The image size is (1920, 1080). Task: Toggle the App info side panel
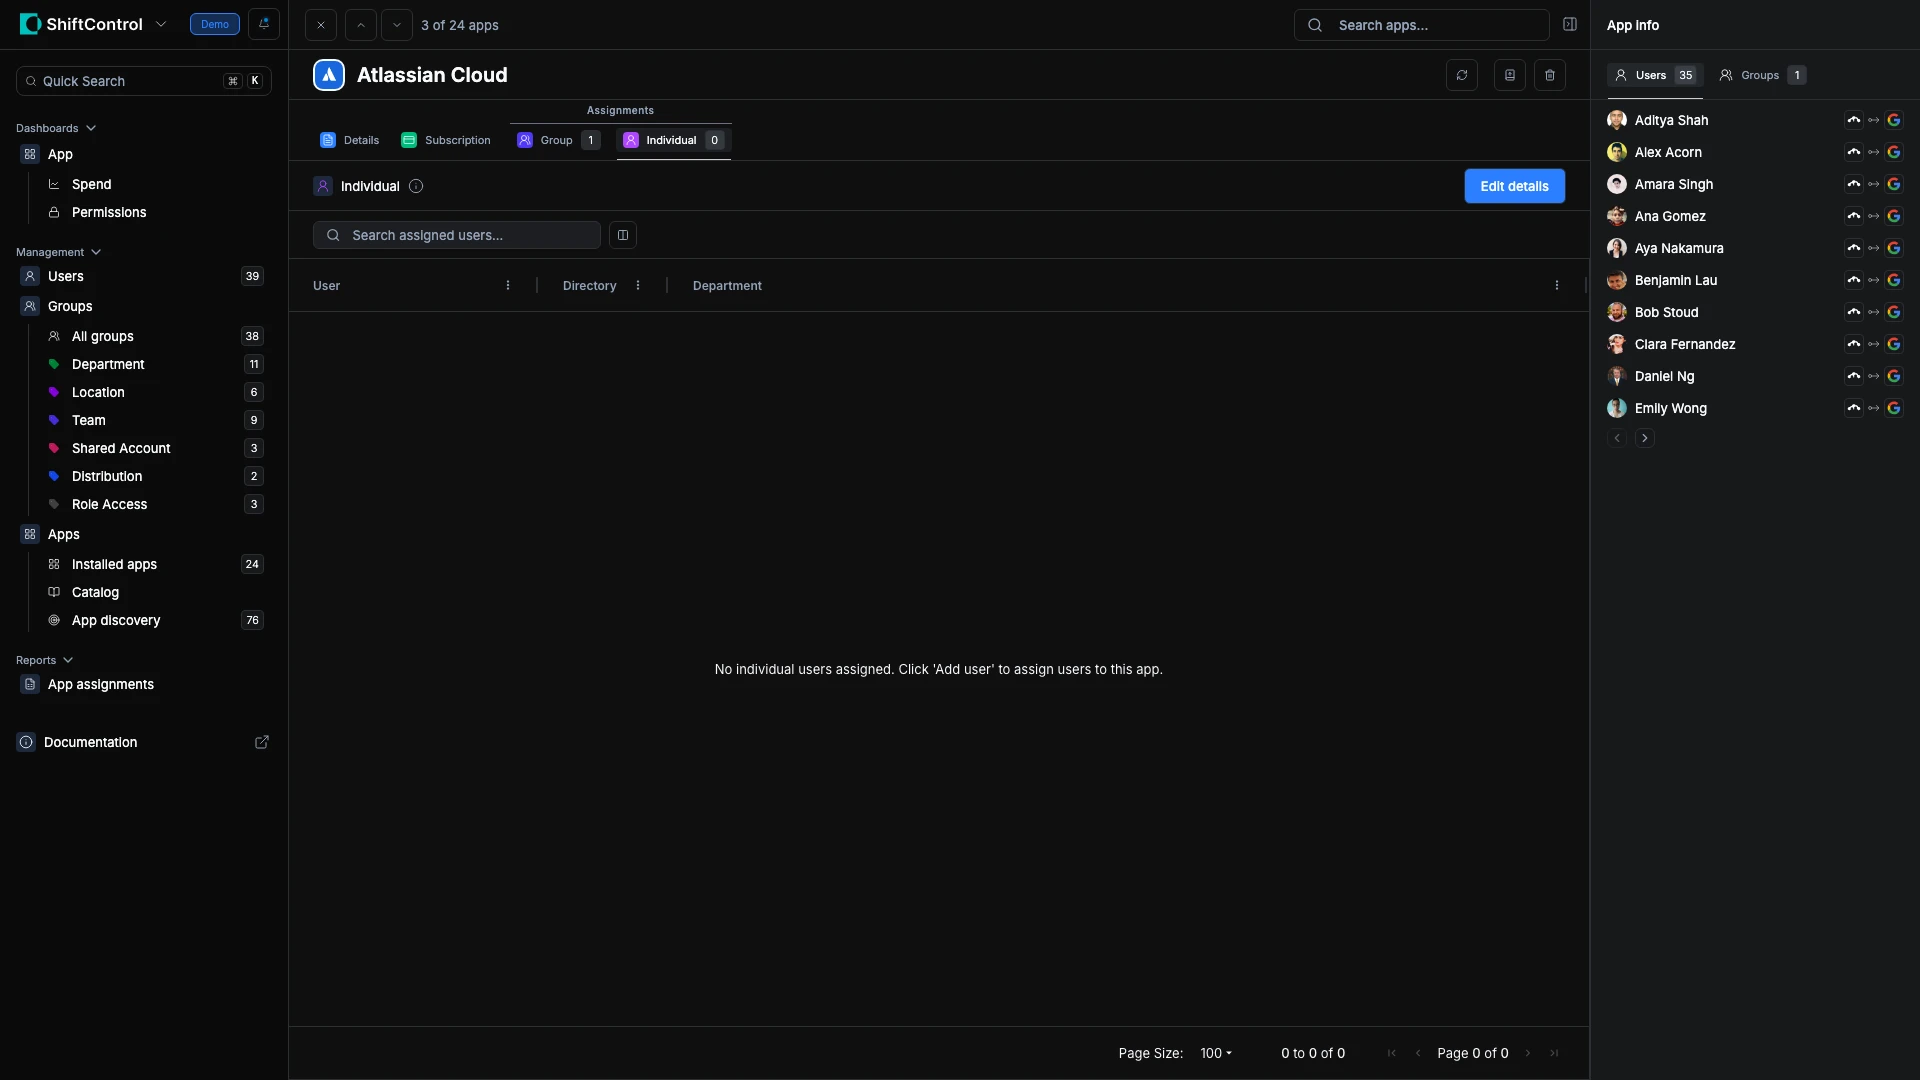(1569, 25)
